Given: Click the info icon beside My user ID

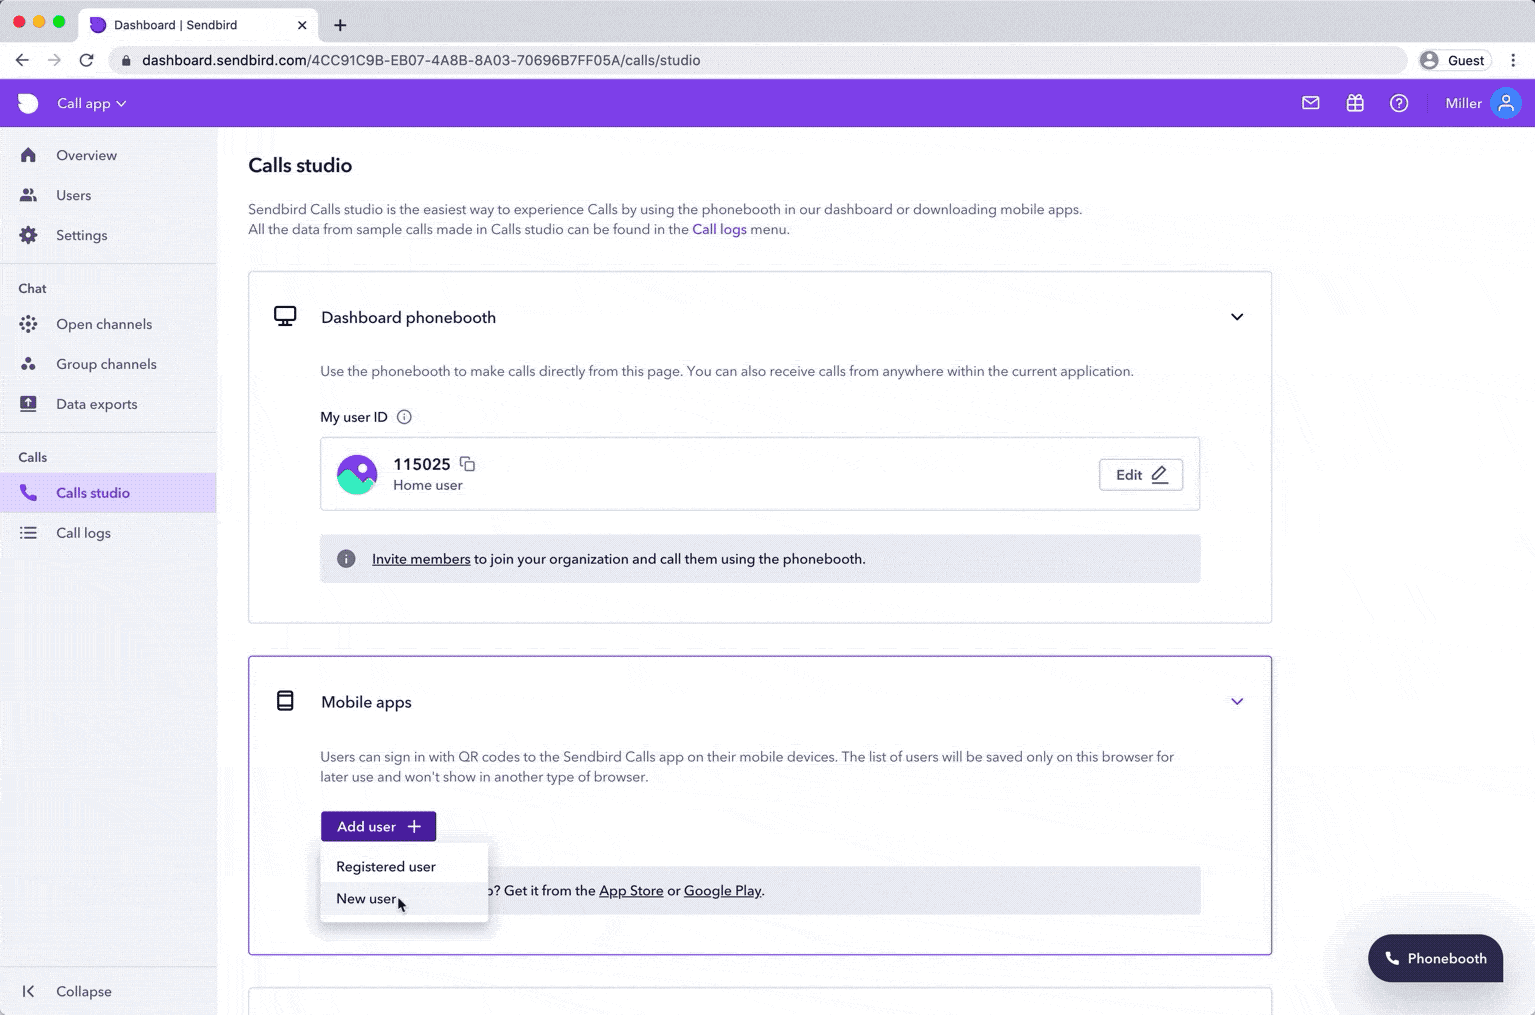Looking at the screenshot, I should pyautogui.click(x=404, y=417).
